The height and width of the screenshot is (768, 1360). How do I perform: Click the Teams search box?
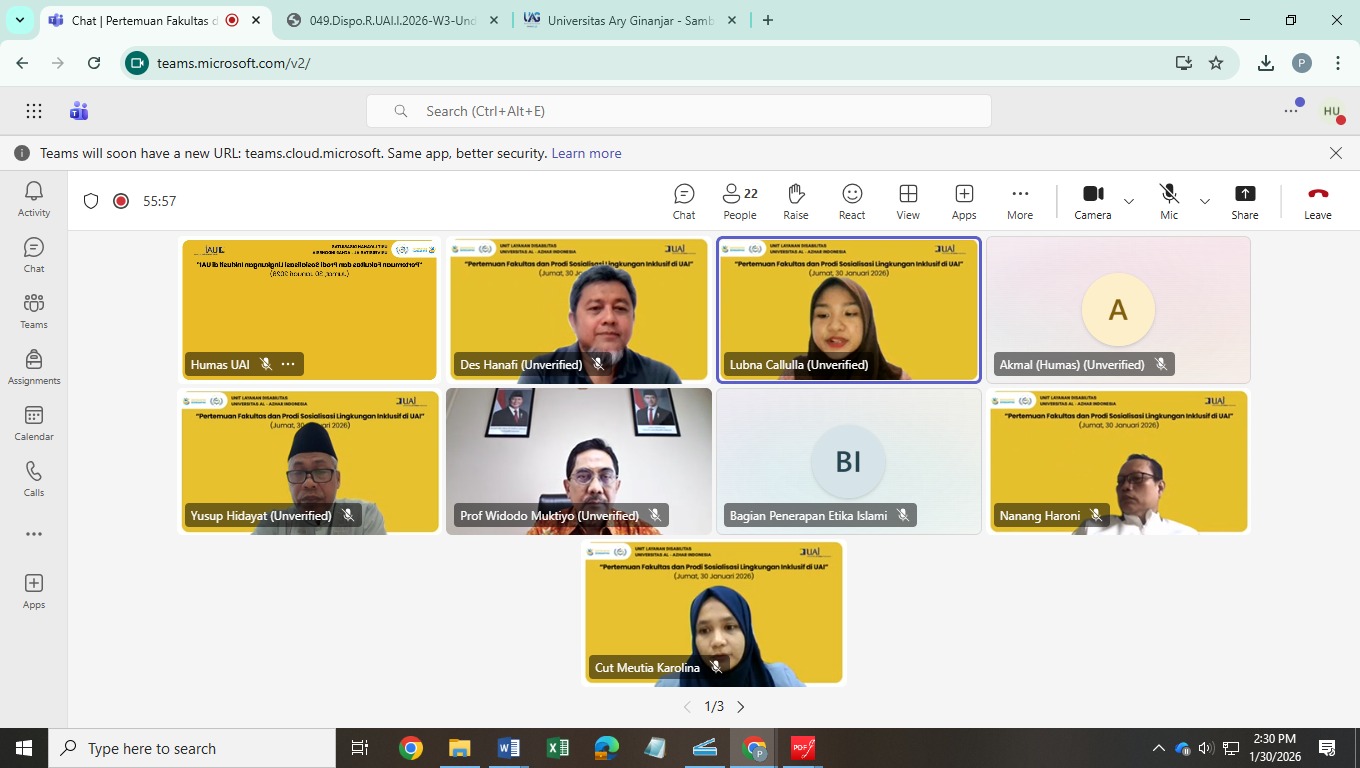(678, 111)
